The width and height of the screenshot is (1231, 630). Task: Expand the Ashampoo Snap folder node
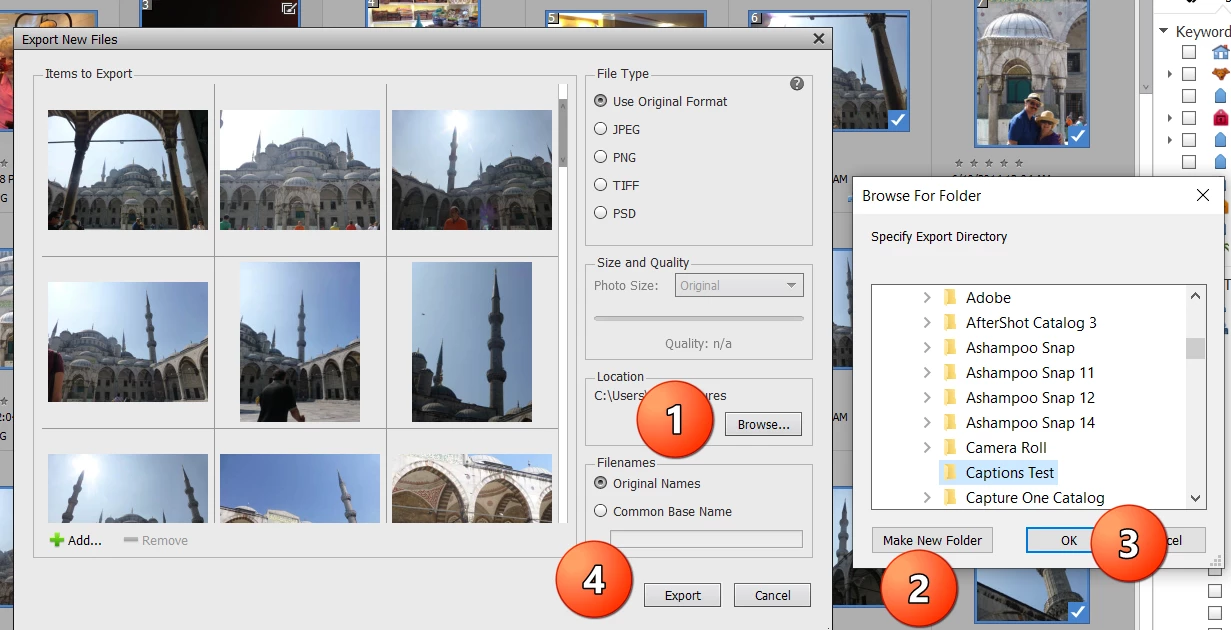coord(926,347)
